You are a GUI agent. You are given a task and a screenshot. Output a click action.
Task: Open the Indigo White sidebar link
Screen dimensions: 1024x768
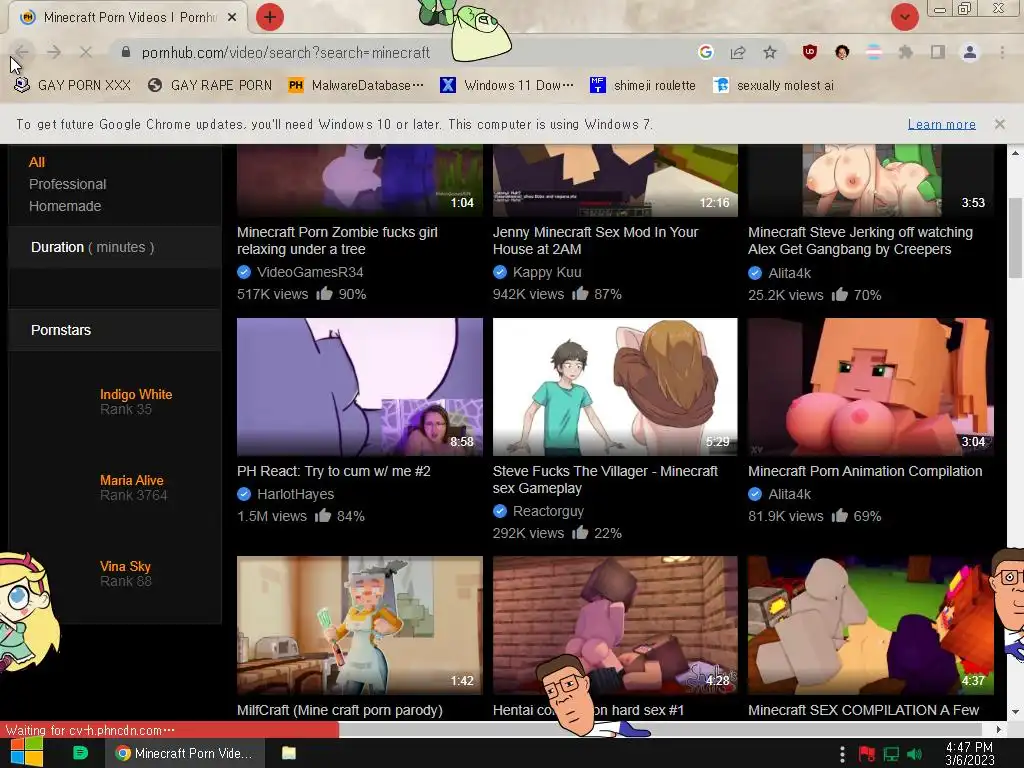[x=136, y=394]
